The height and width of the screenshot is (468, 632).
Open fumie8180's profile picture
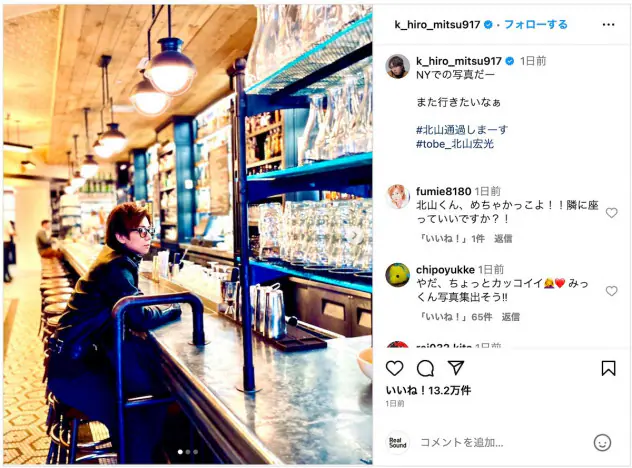click(397, 197)
